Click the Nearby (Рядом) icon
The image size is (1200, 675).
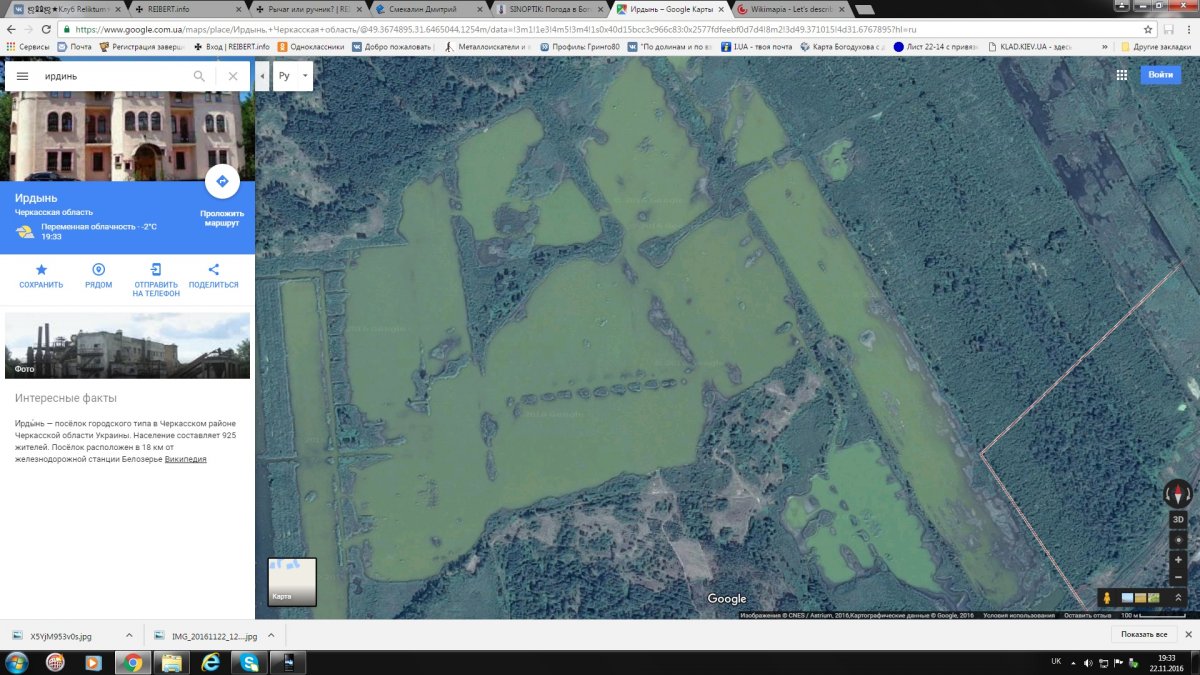pos(98,270)
